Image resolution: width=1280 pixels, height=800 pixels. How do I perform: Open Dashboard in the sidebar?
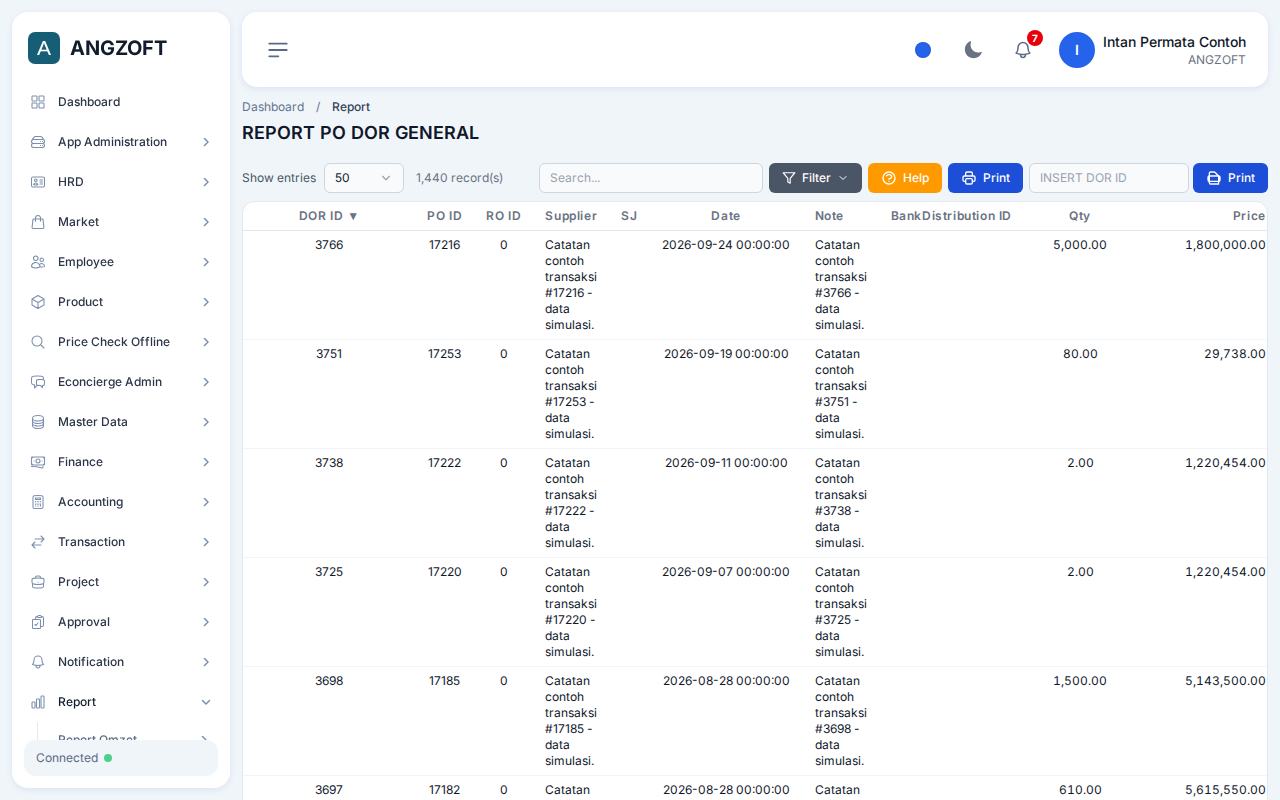121,102
